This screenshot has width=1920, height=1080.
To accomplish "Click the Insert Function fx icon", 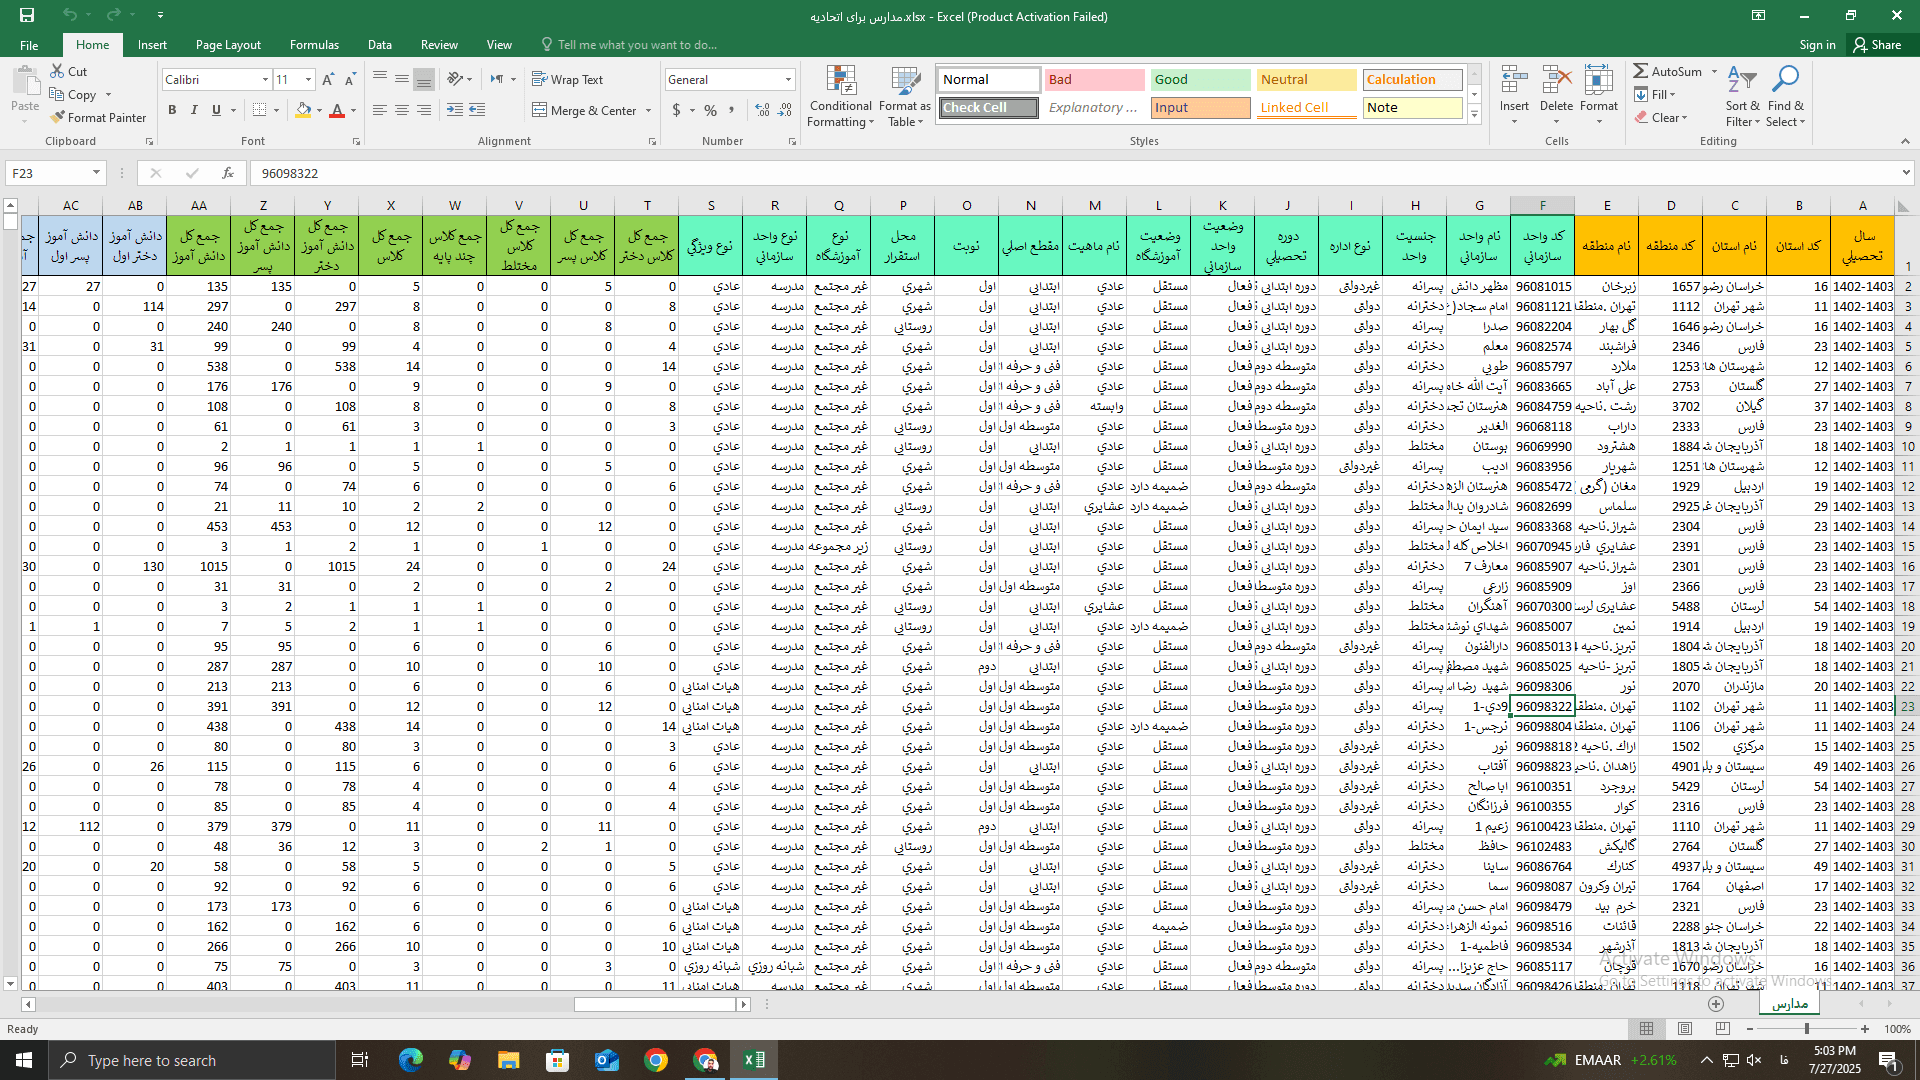I will tap(228, 173).
